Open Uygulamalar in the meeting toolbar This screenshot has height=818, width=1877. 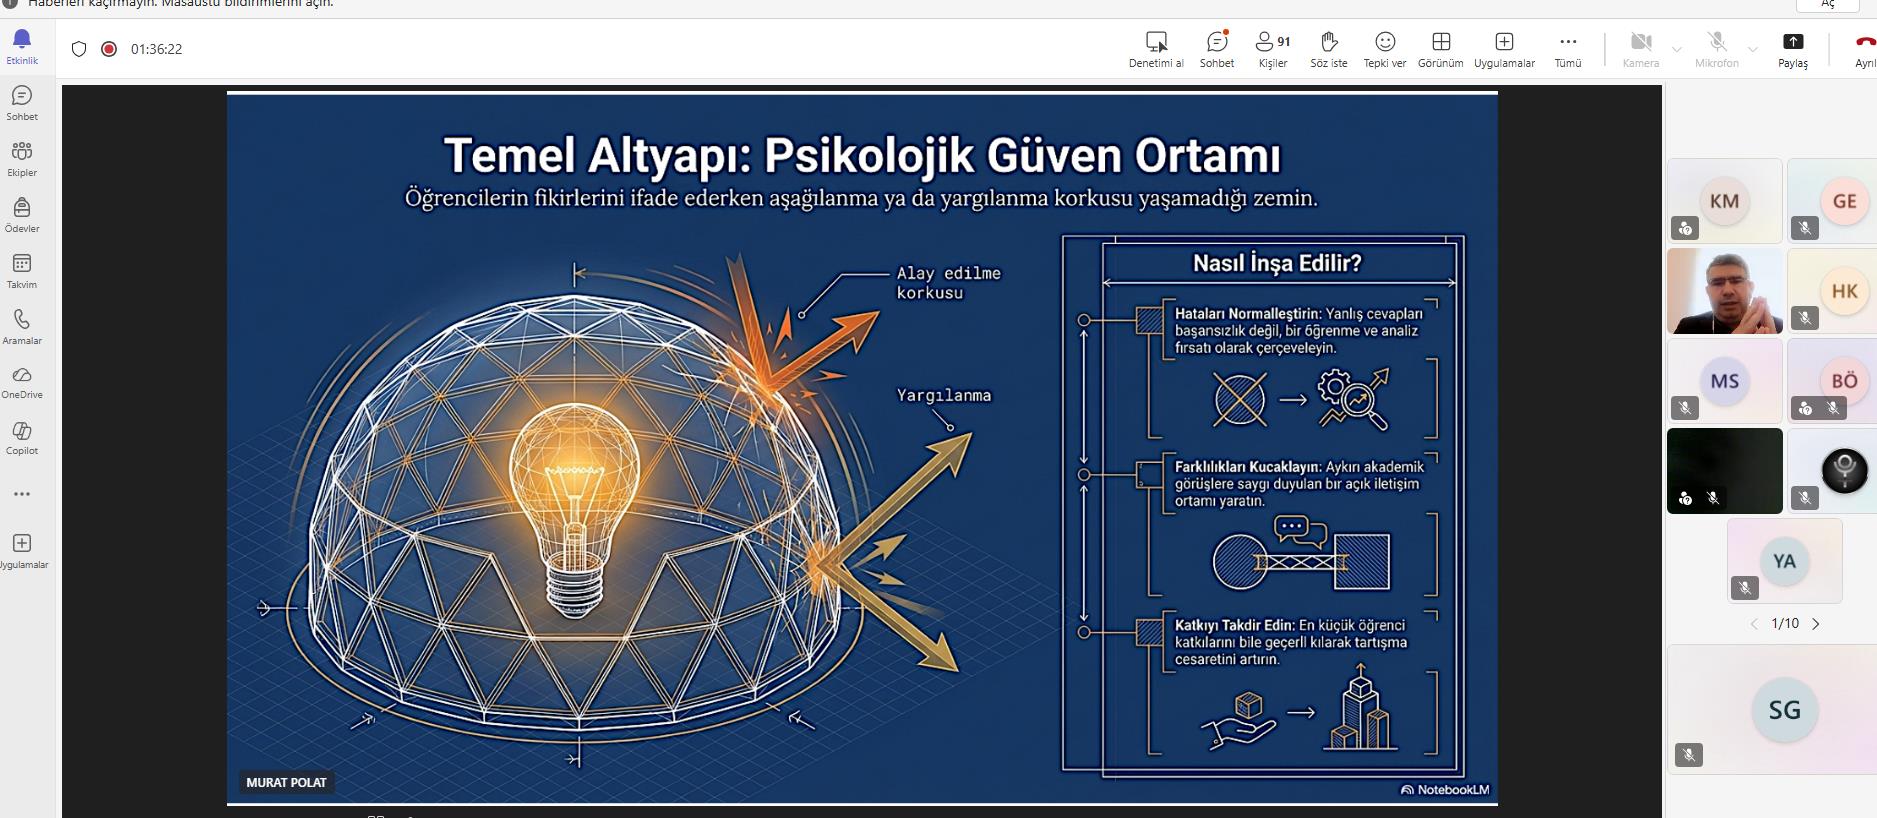(1503, 48)
